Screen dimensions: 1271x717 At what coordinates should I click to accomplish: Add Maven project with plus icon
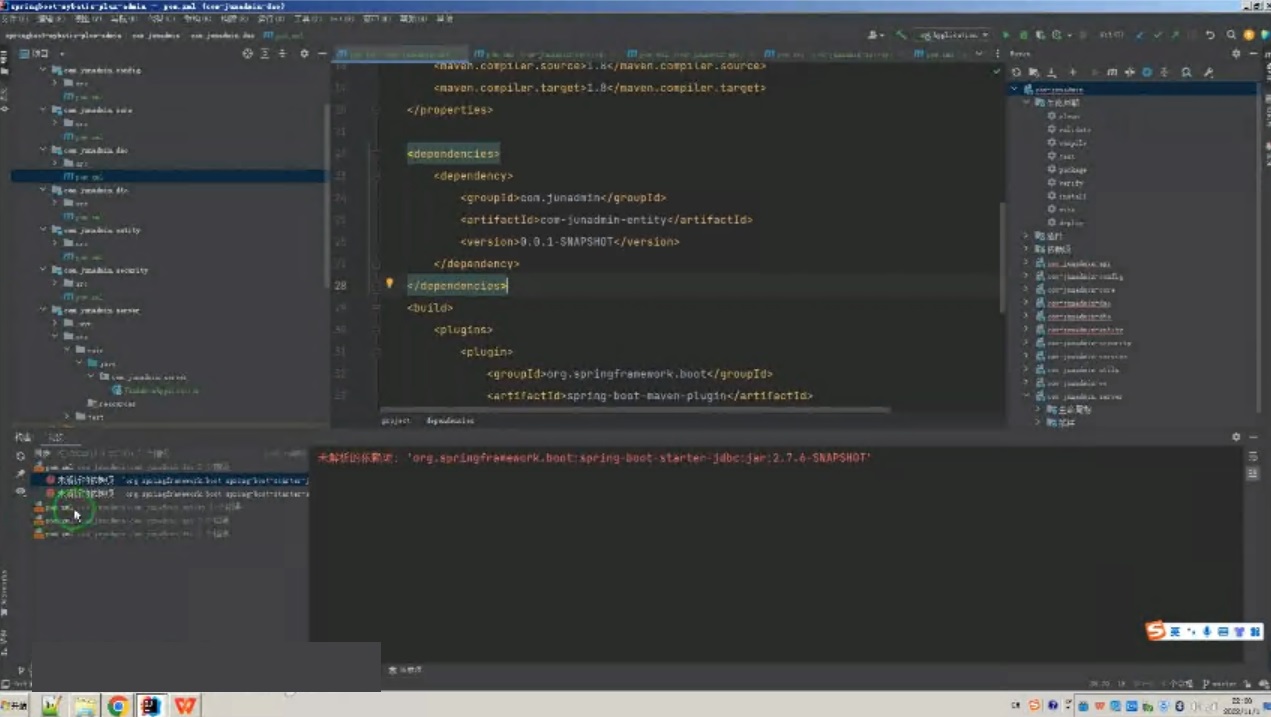[1073, 72]
